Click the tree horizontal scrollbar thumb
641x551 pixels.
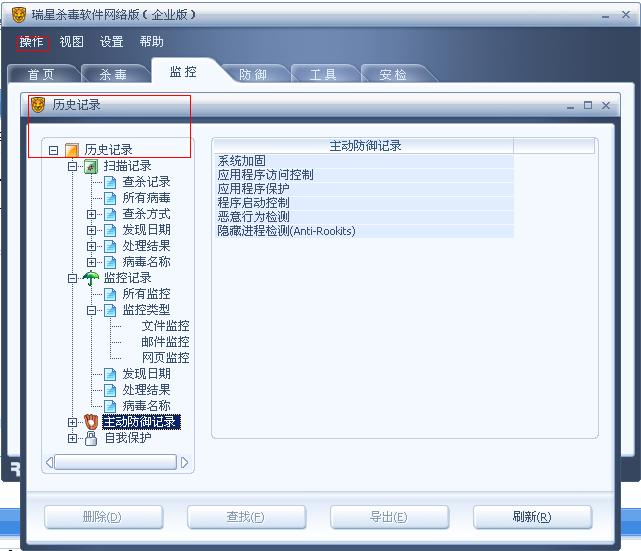116,462
